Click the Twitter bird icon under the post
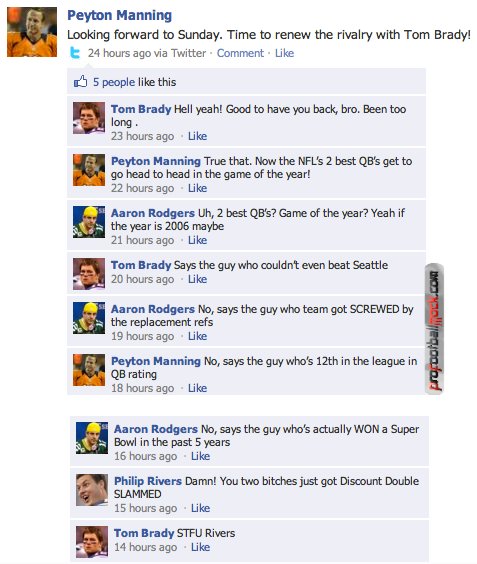 pos(75,53)
